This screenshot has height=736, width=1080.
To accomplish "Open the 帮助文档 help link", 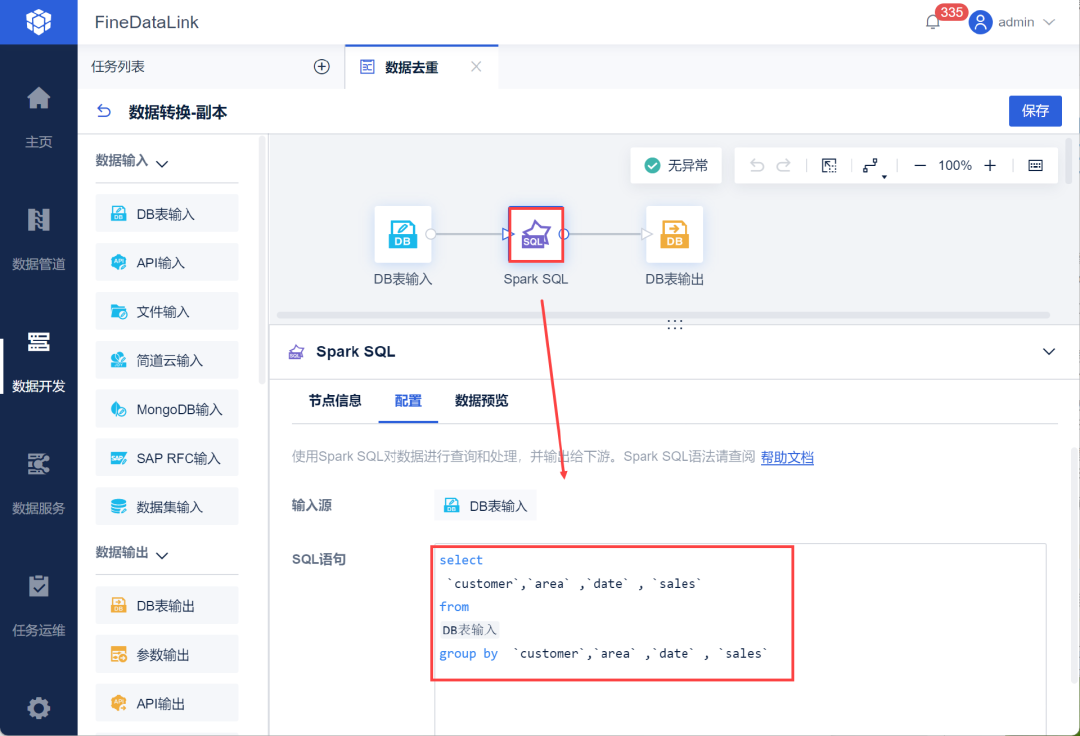I will [787, 457].
